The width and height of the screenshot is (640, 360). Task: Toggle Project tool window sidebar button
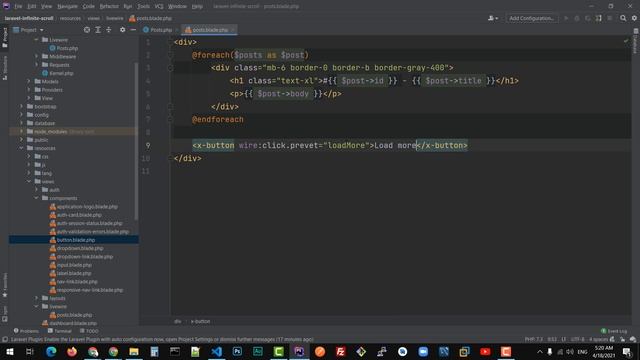(x=5, y=38)
